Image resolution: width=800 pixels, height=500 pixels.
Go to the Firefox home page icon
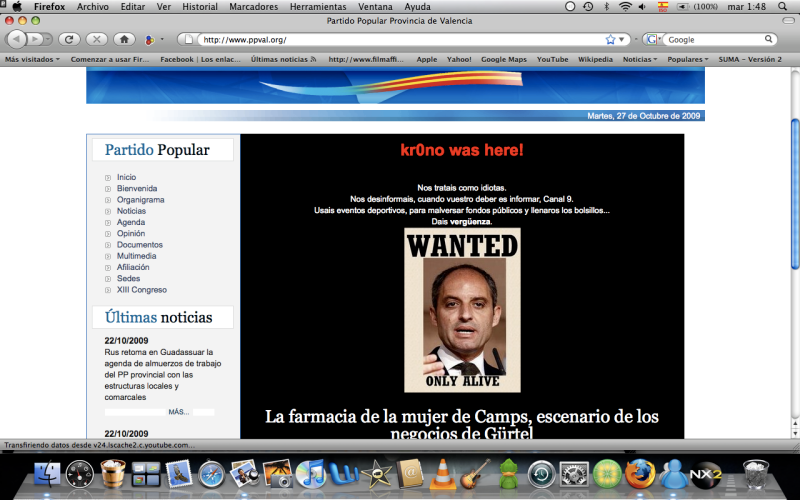[124, 40]
